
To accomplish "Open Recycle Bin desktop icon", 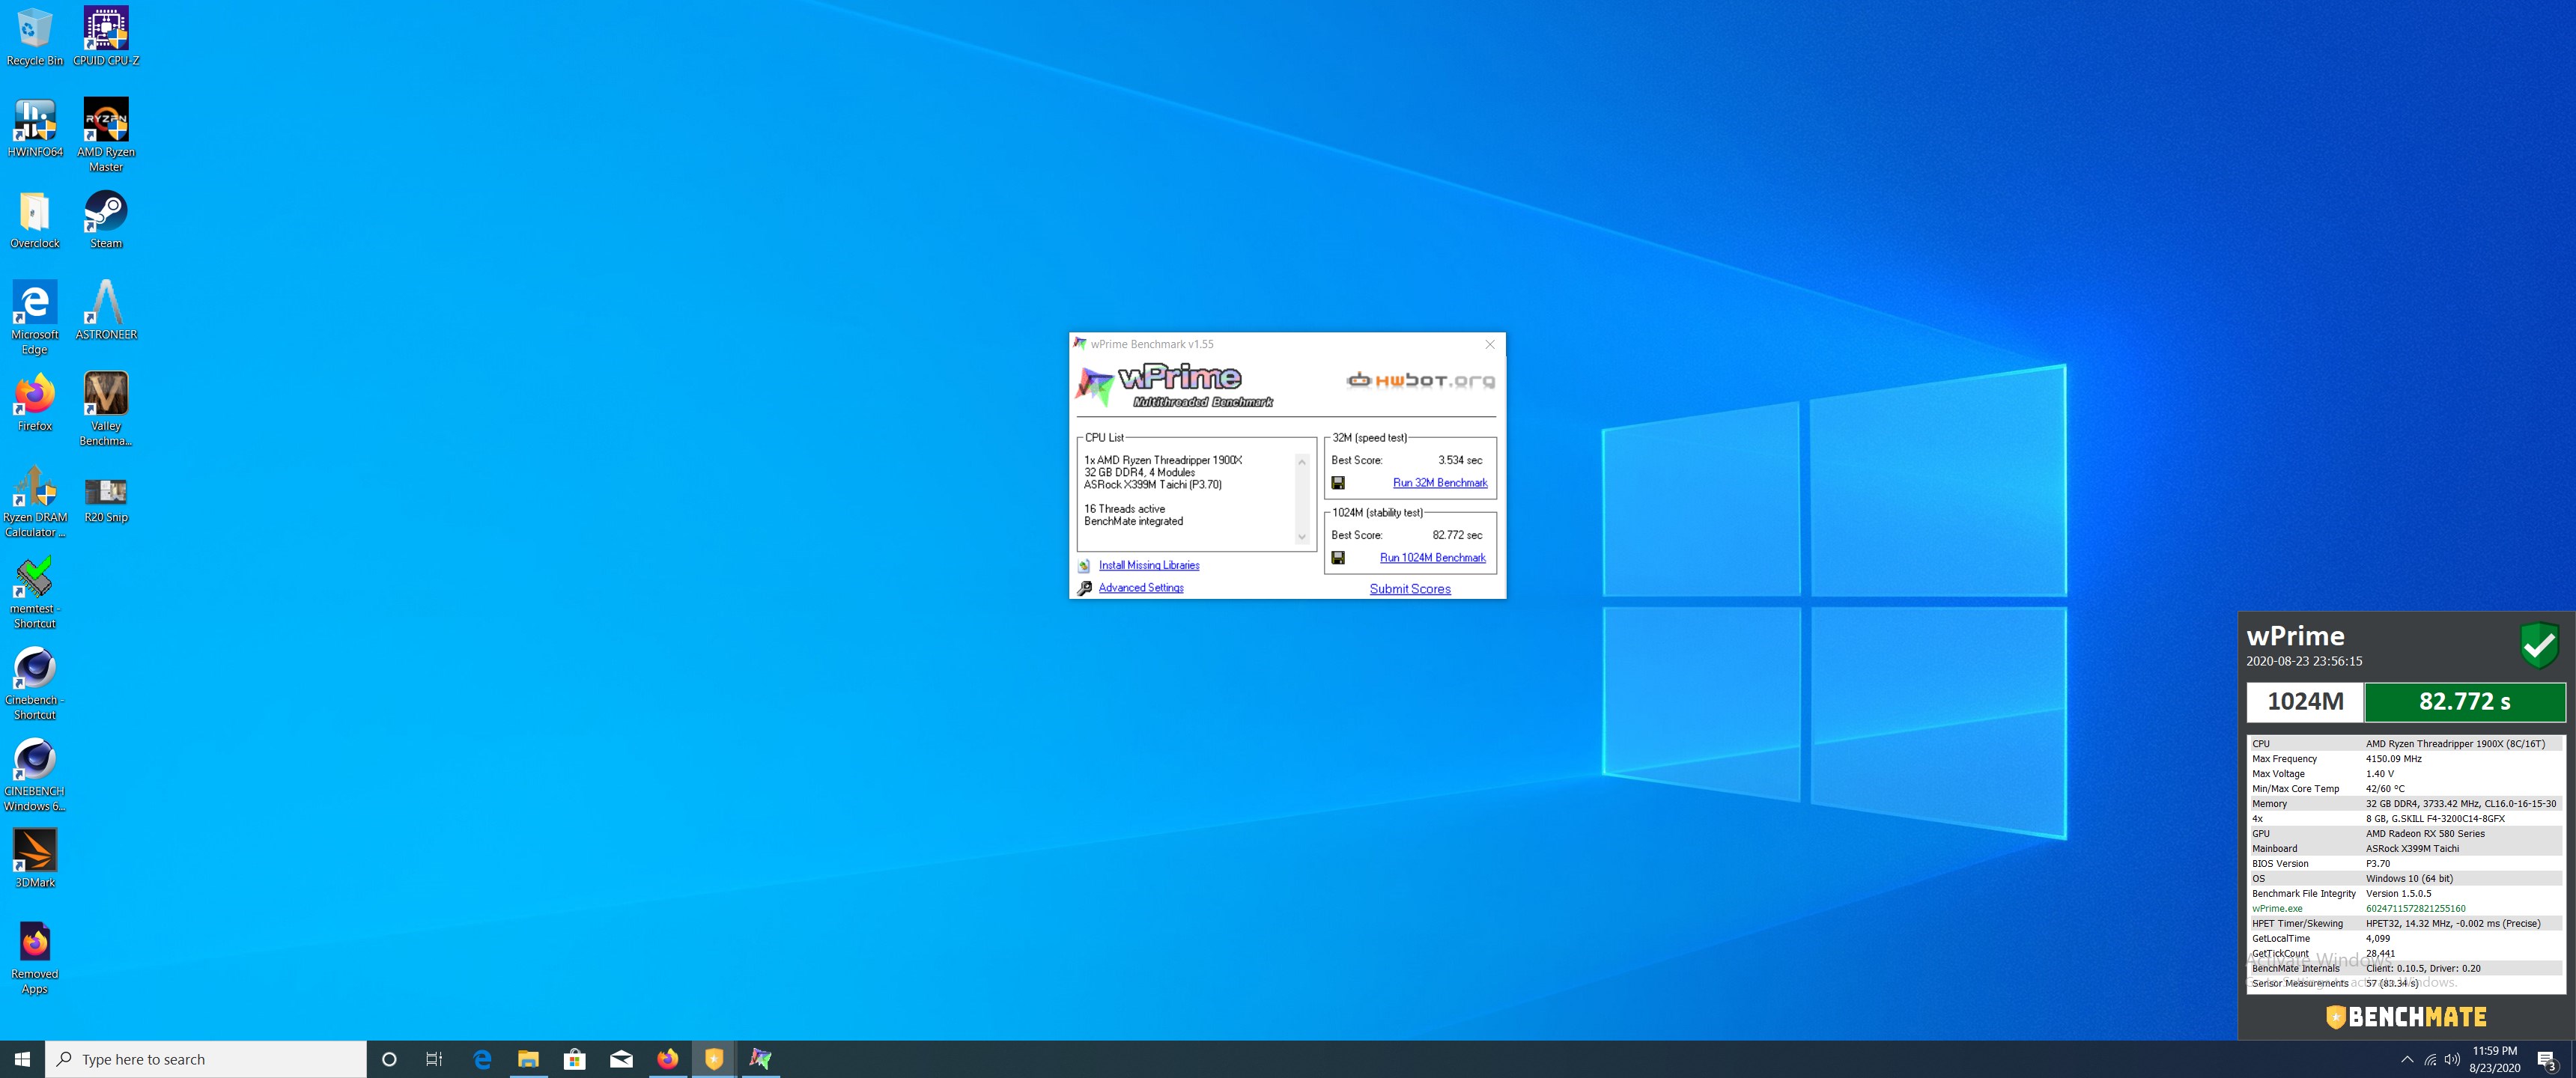I will pos(35,37).
